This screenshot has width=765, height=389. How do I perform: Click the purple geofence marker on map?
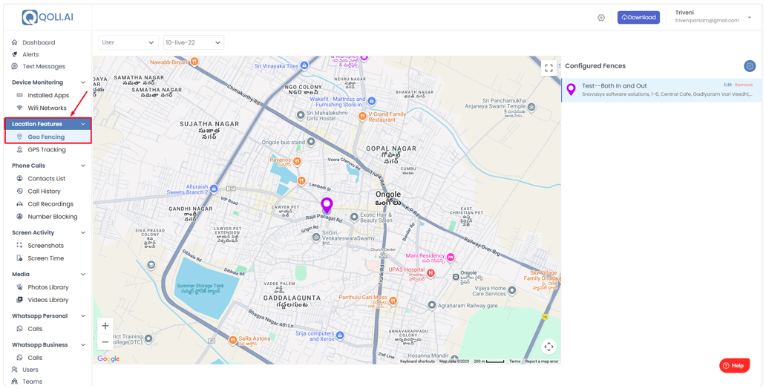[326, 205]
